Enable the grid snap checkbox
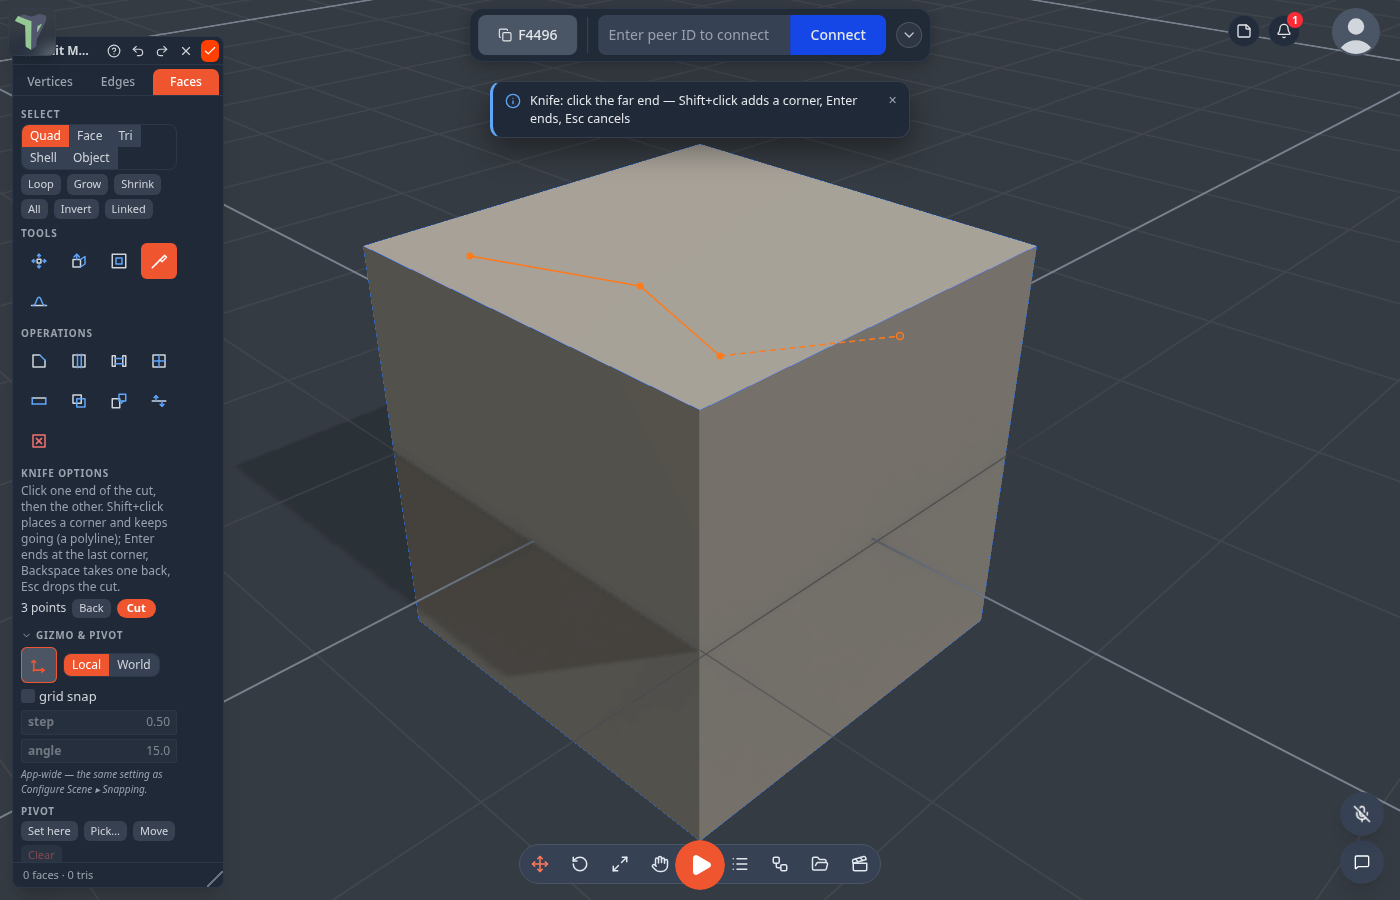1400x900 pixels. click(28, 696)
